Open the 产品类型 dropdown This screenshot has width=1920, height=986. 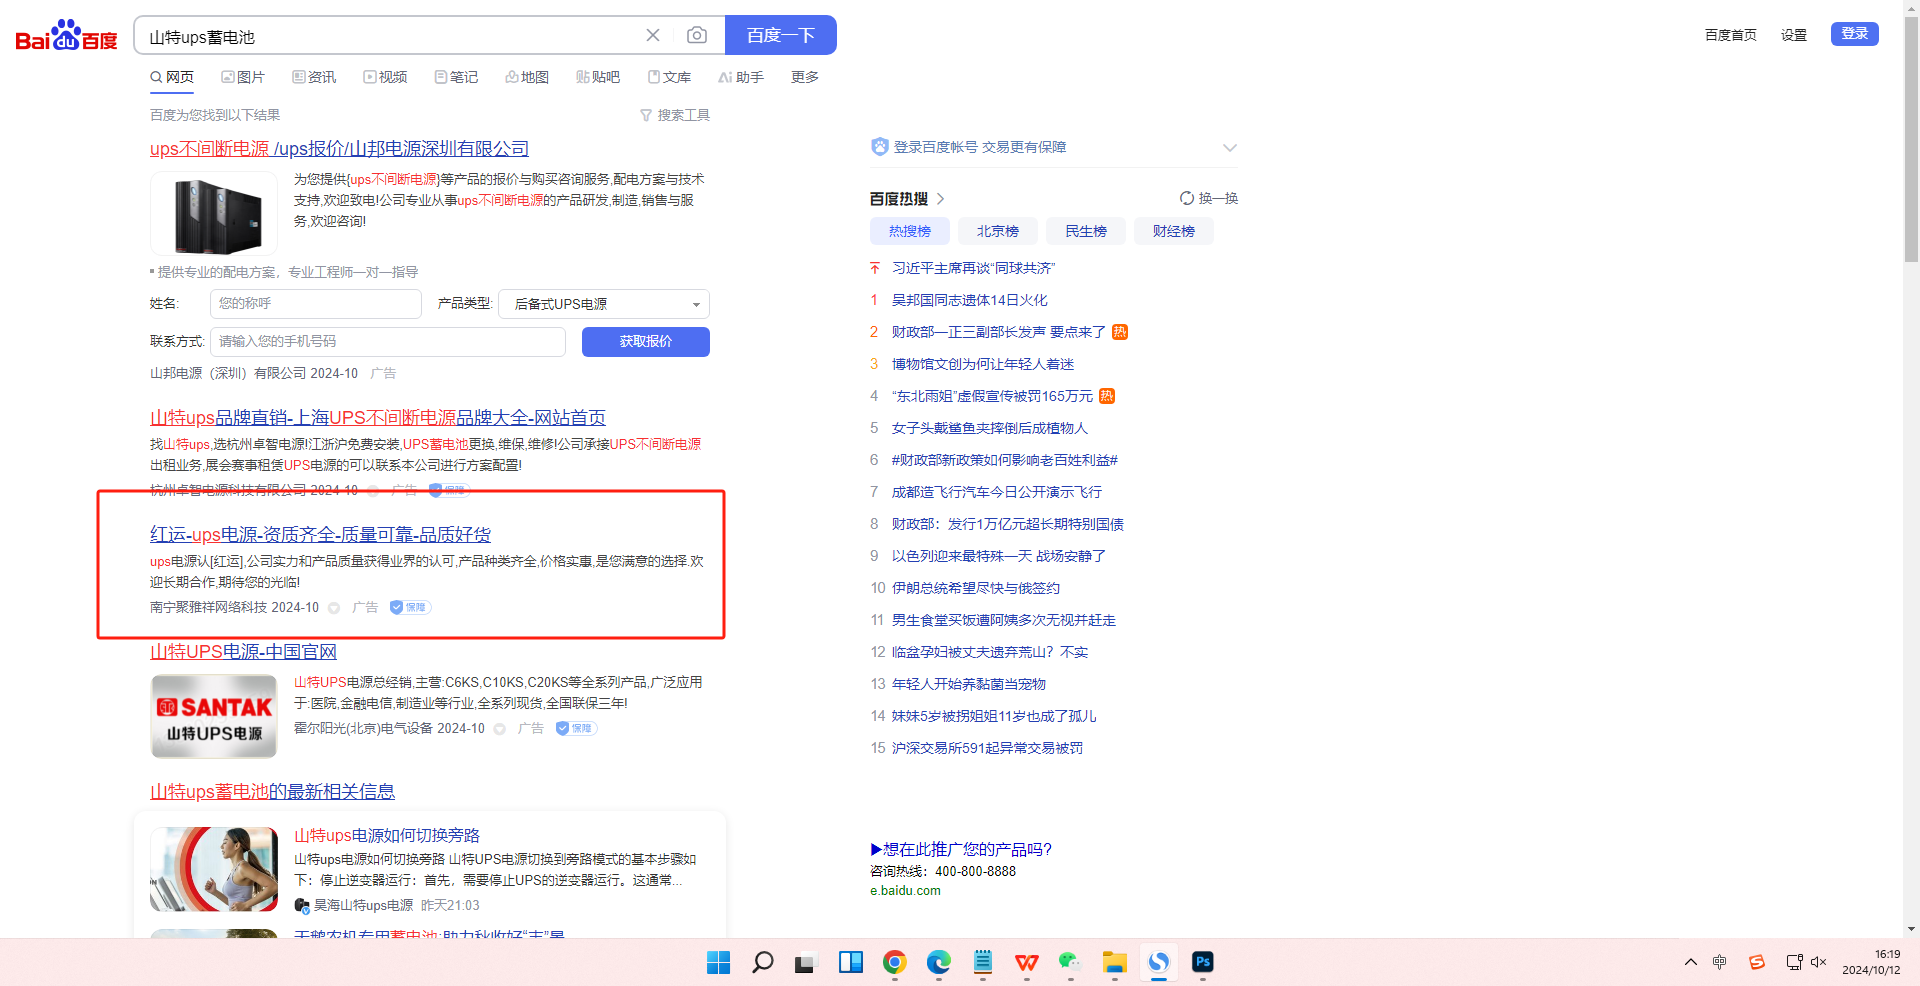(x=604, y=304)
